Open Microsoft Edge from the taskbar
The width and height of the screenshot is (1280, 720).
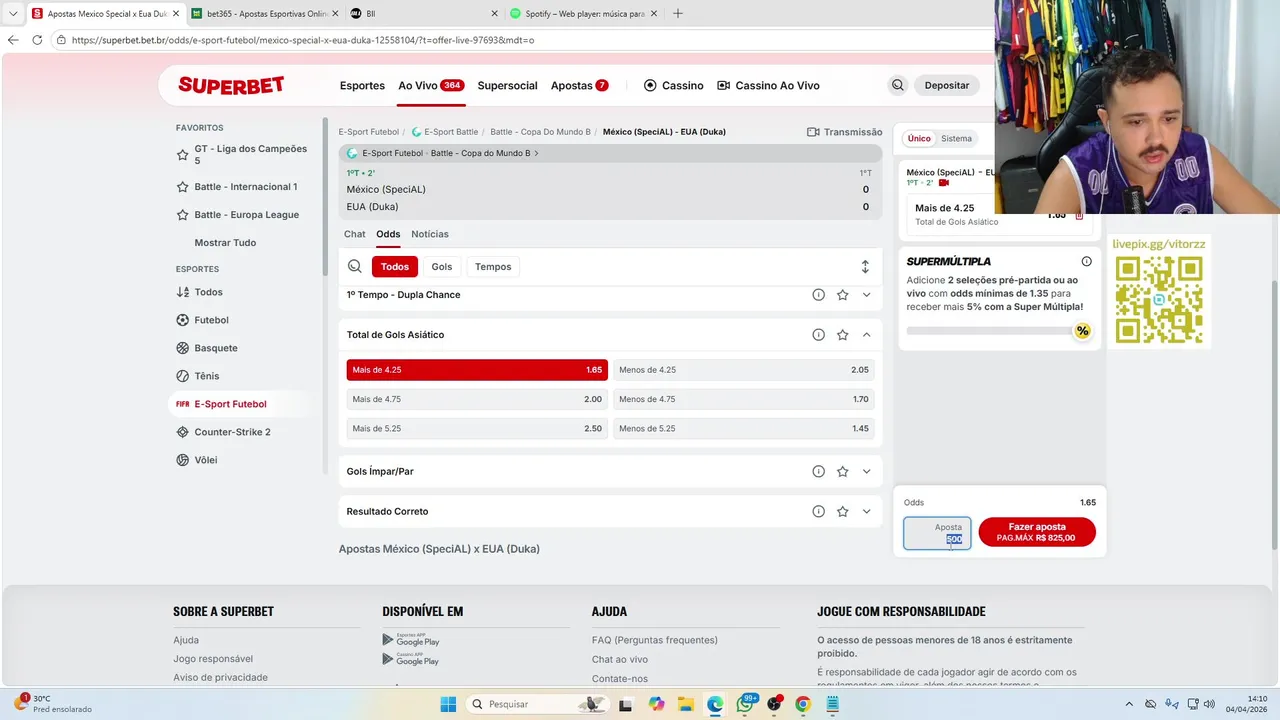pos(715,704)
